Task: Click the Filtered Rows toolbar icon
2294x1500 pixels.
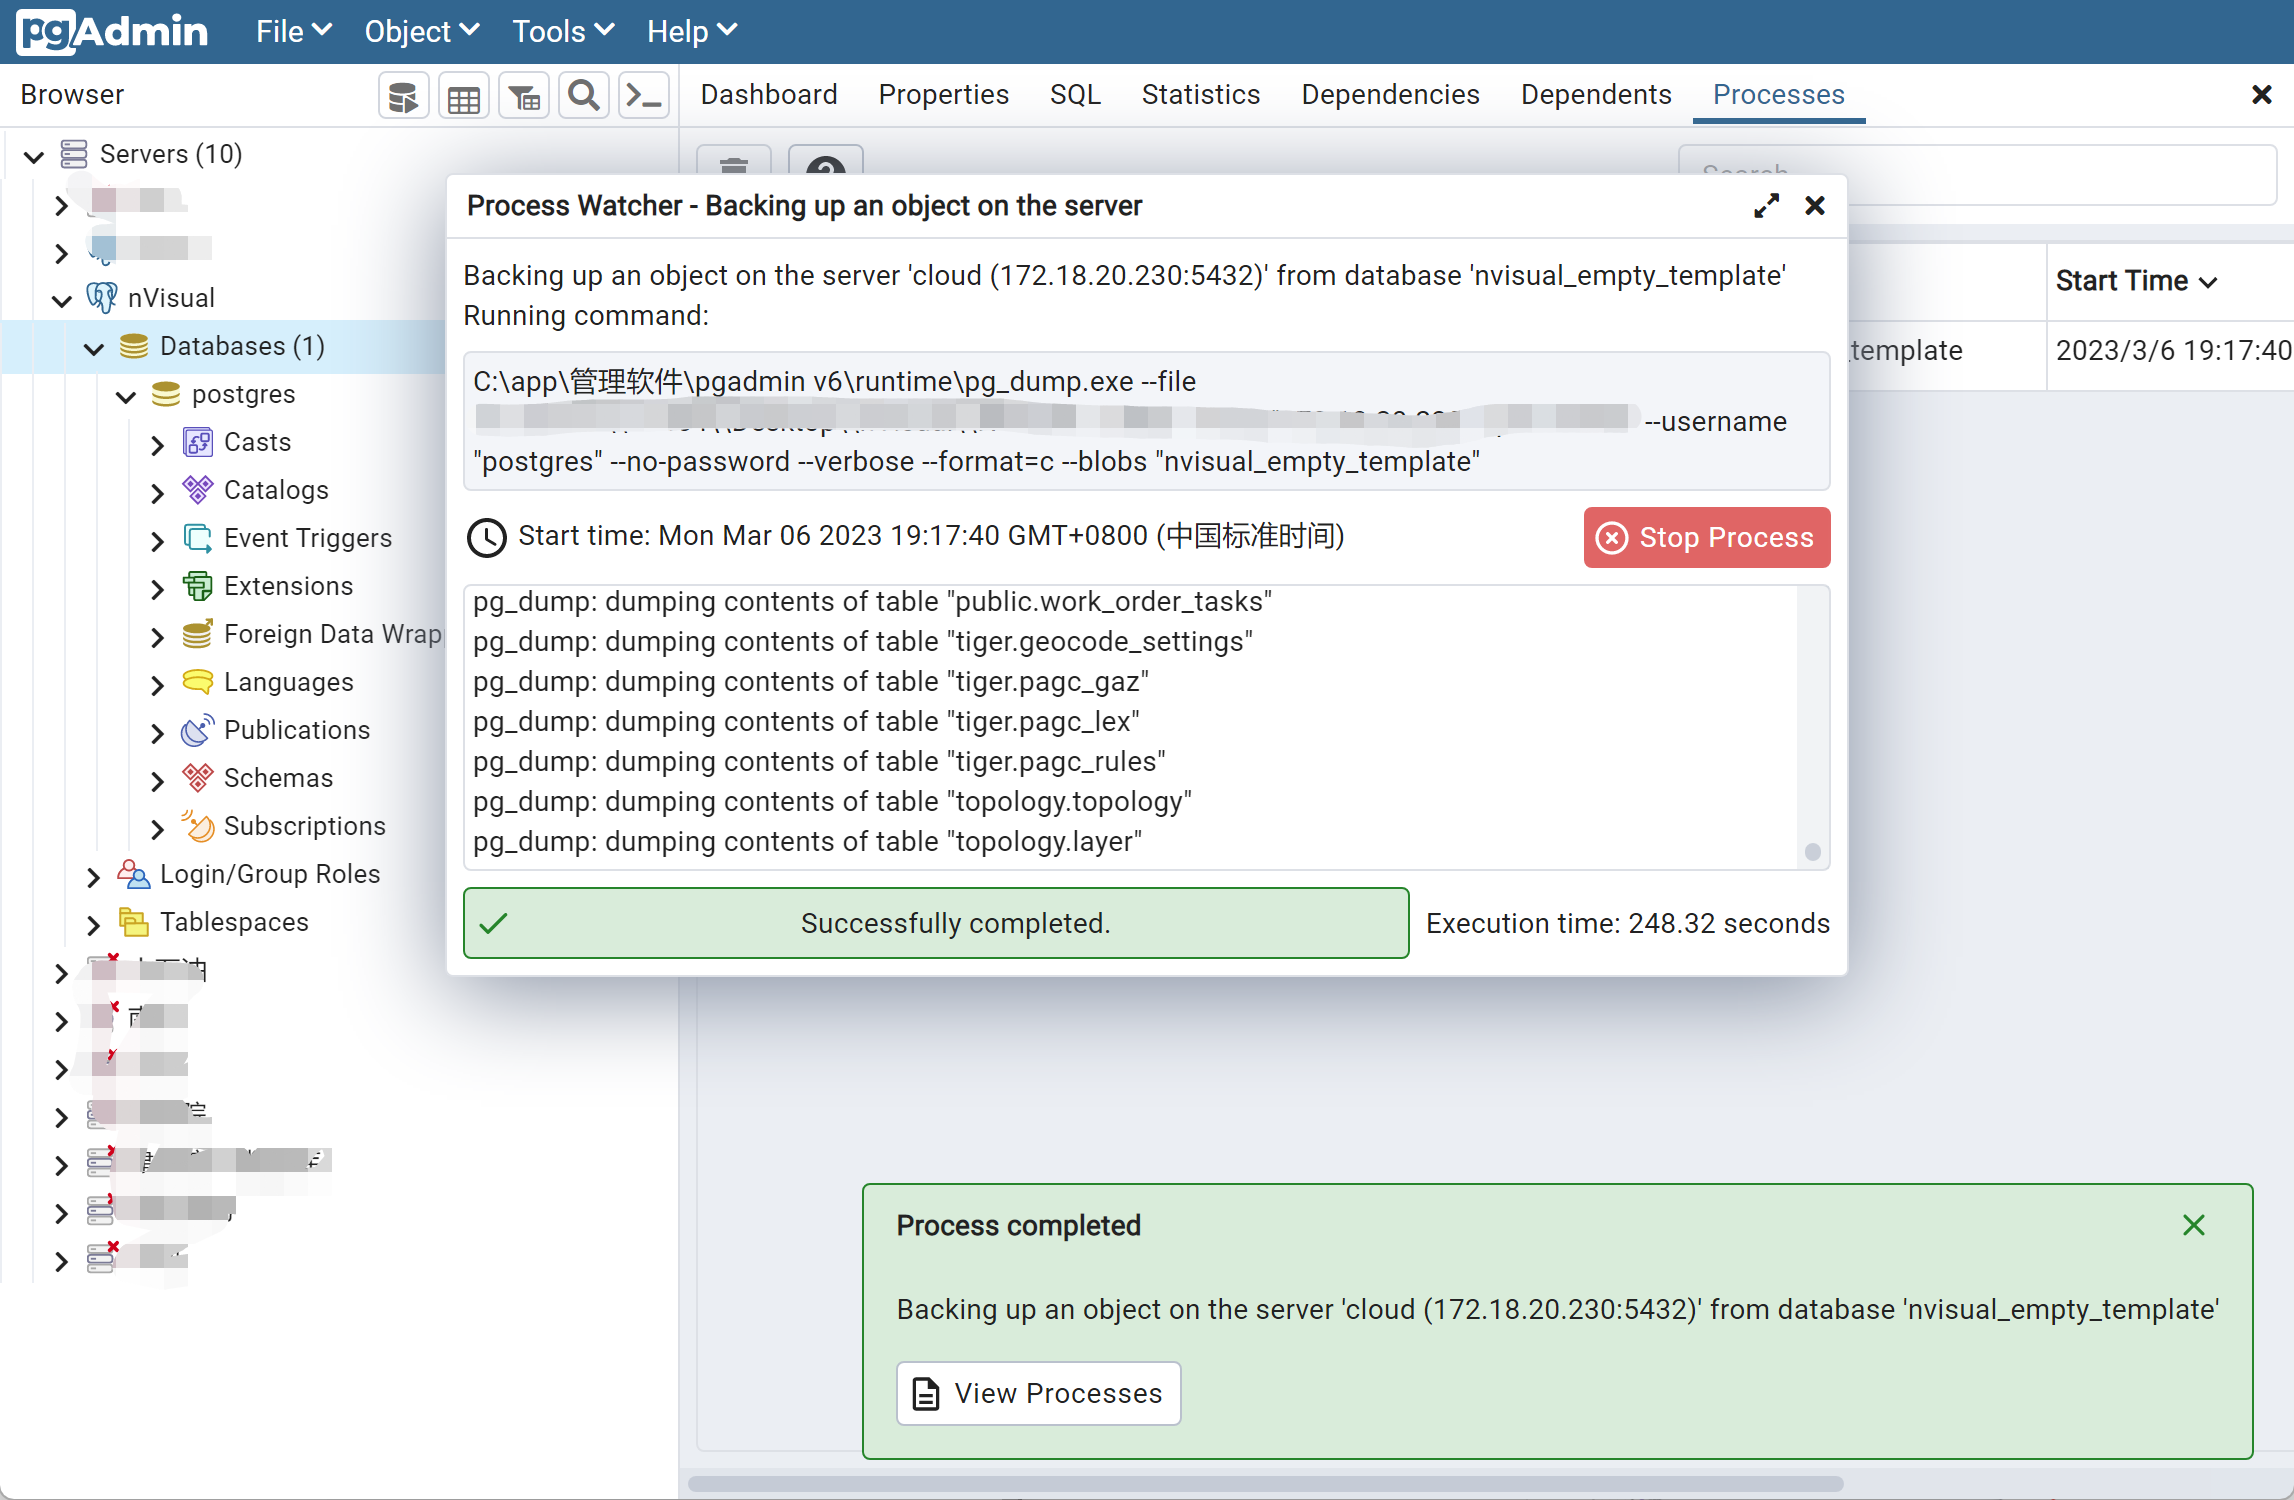Action: pos(523,97)
